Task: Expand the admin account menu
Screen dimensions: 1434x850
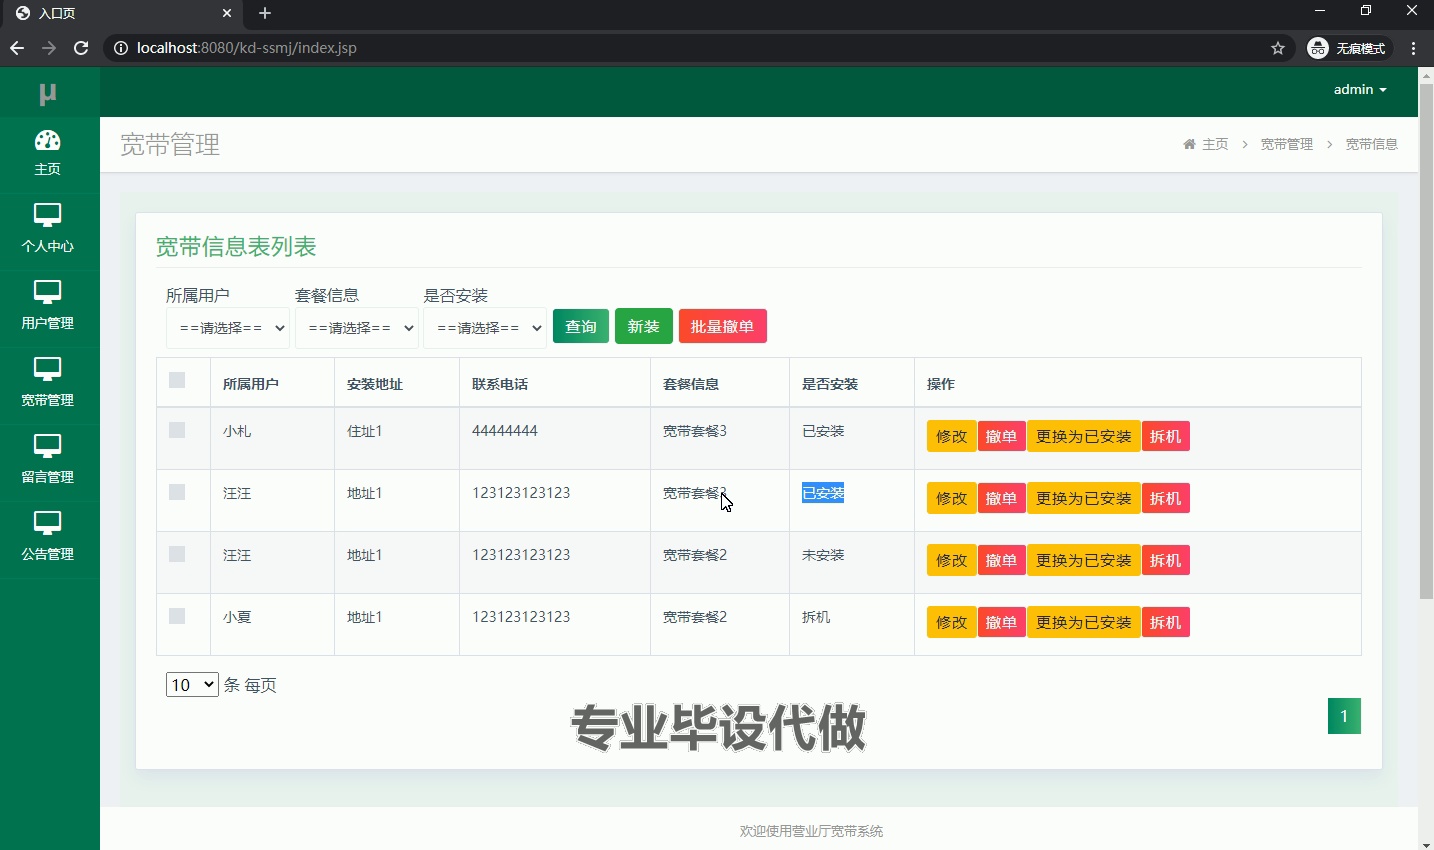Action: pos(1360,89)
